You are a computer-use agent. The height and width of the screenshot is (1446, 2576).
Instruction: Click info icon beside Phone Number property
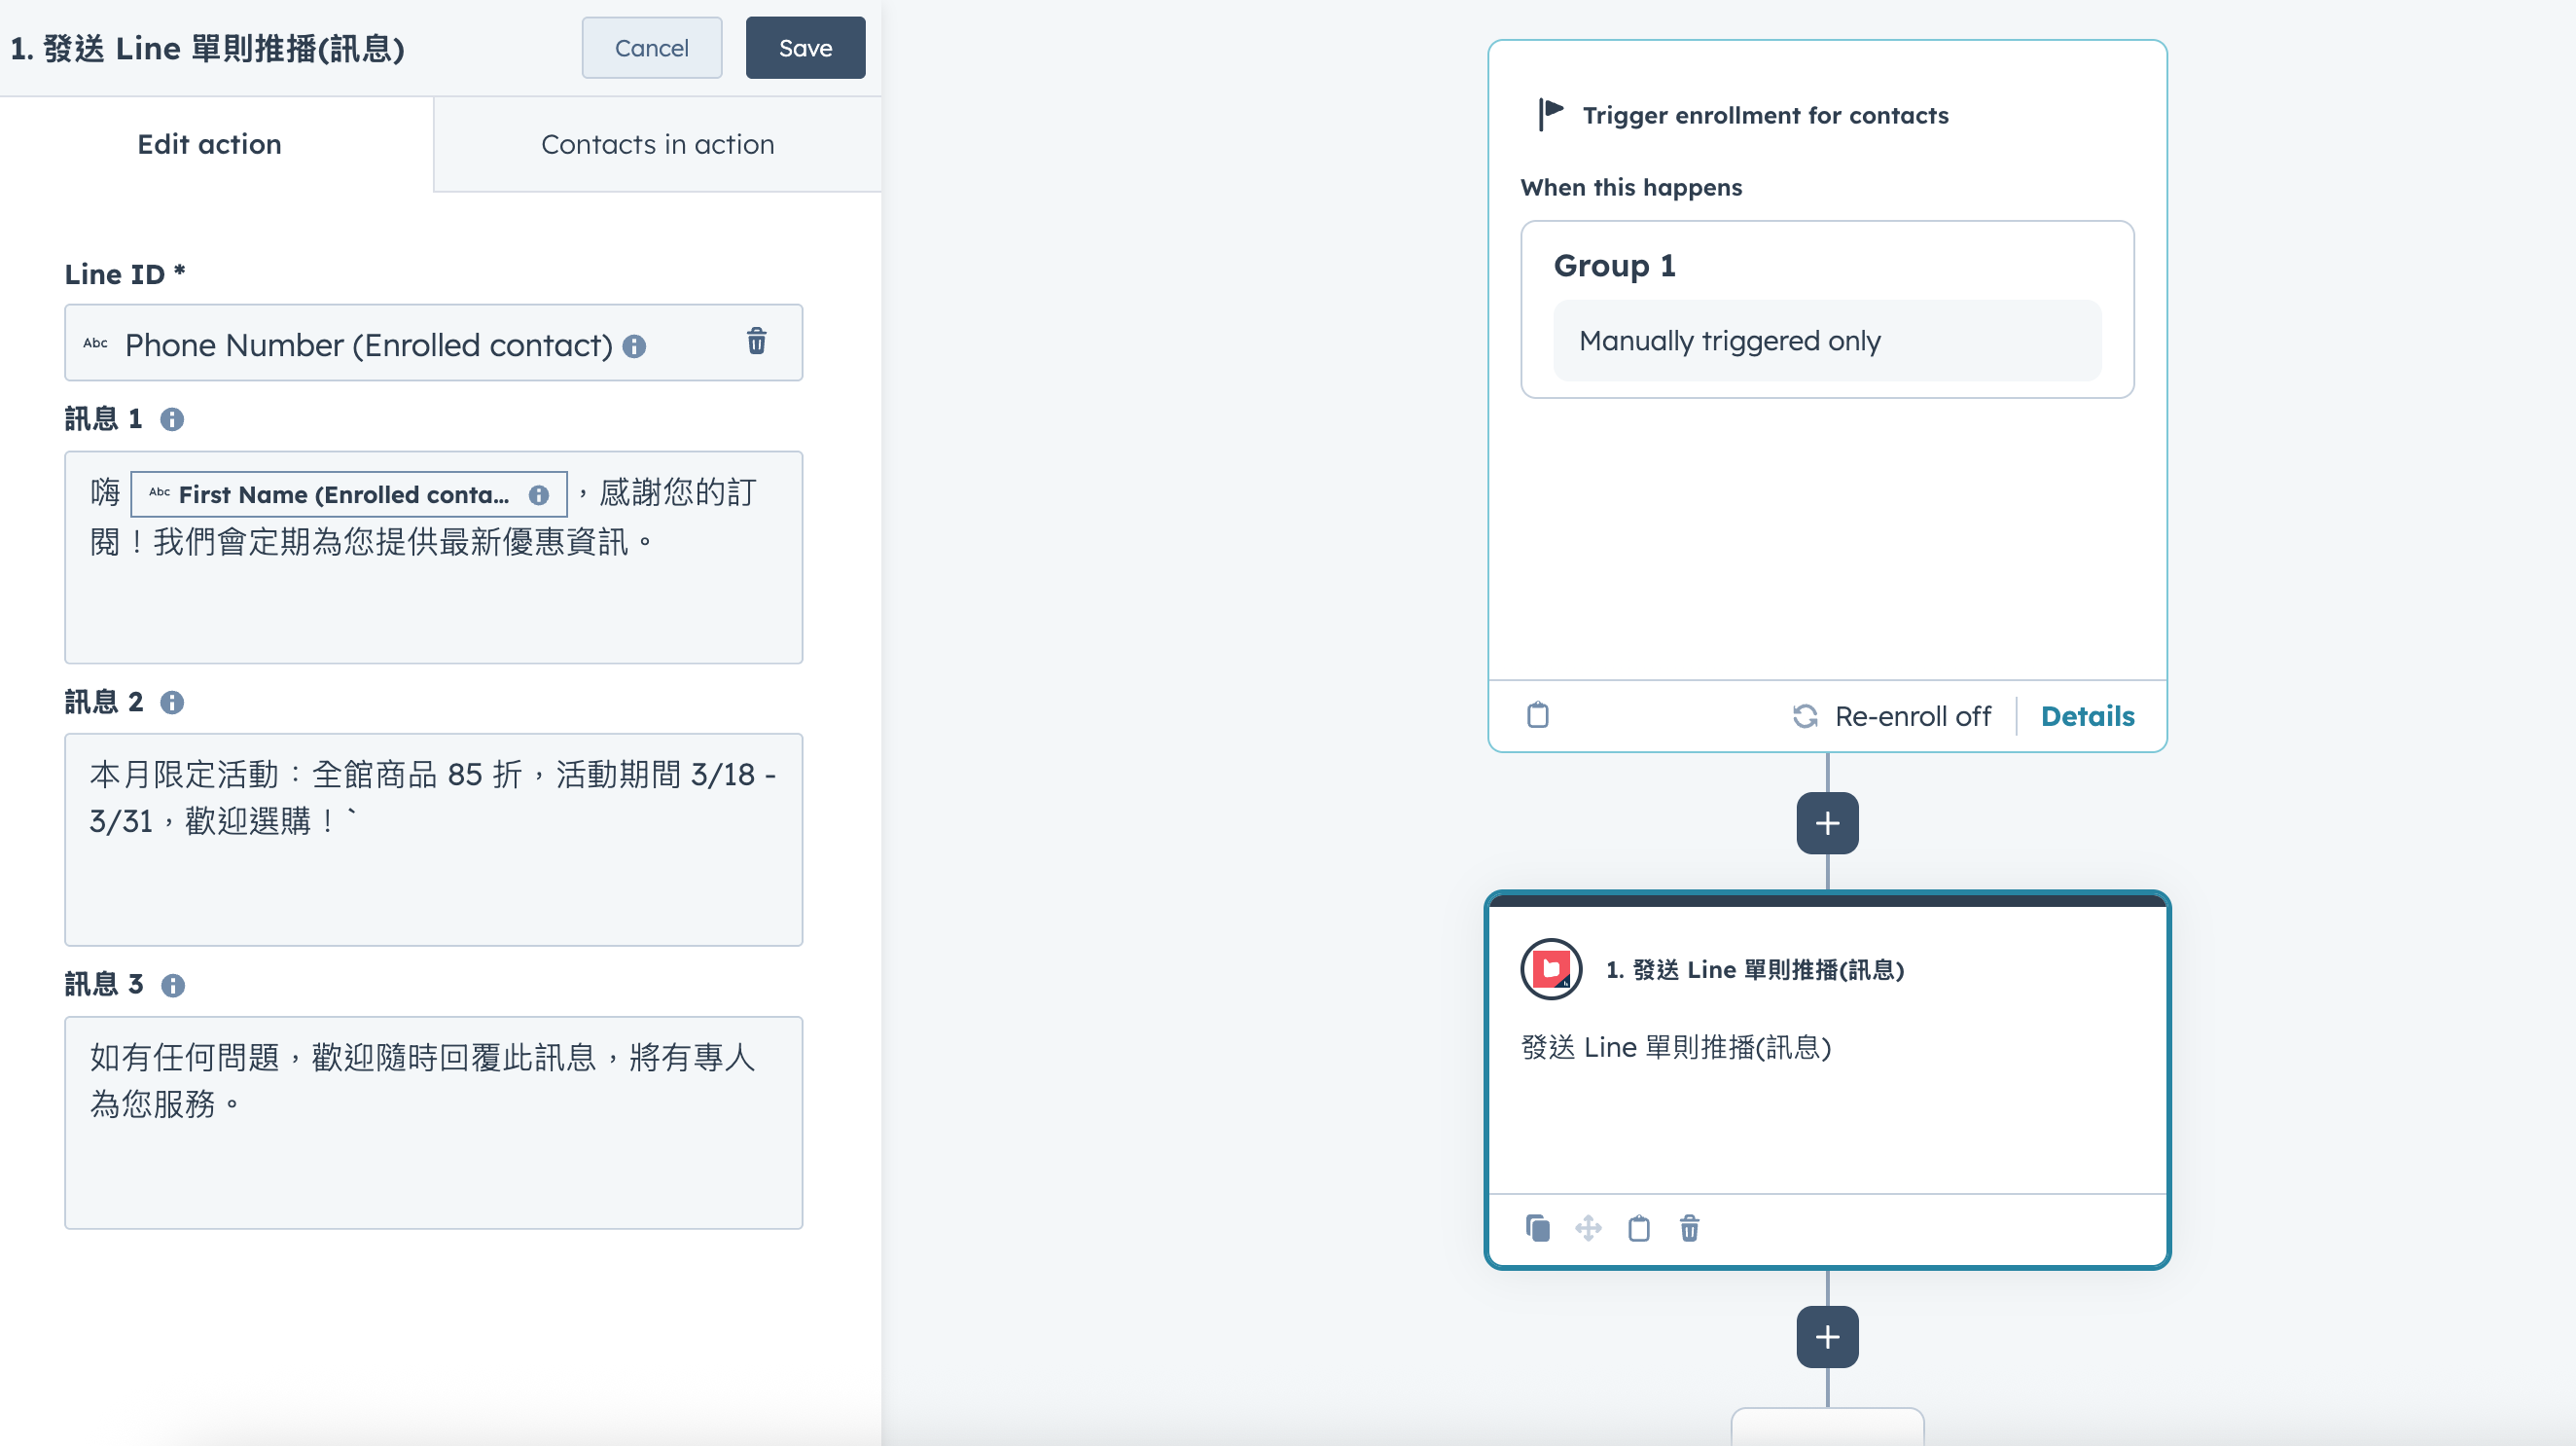coord(634,346)
